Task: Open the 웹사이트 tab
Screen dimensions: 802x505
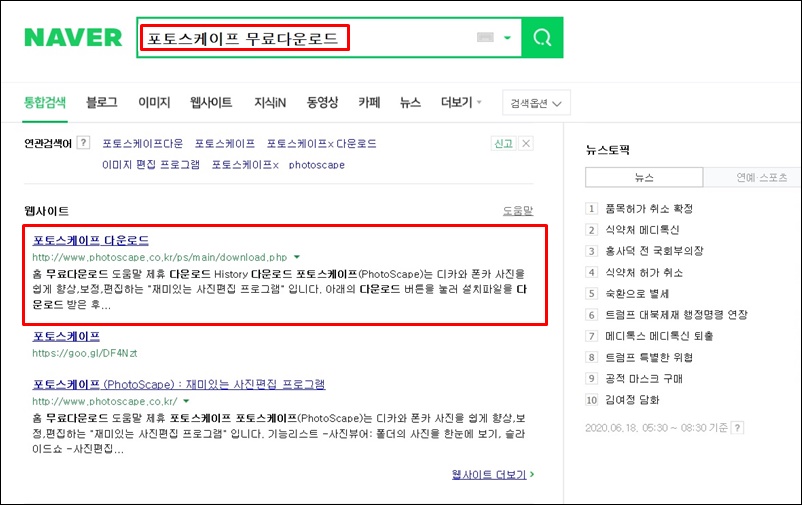Action: (x=211, y=102)
